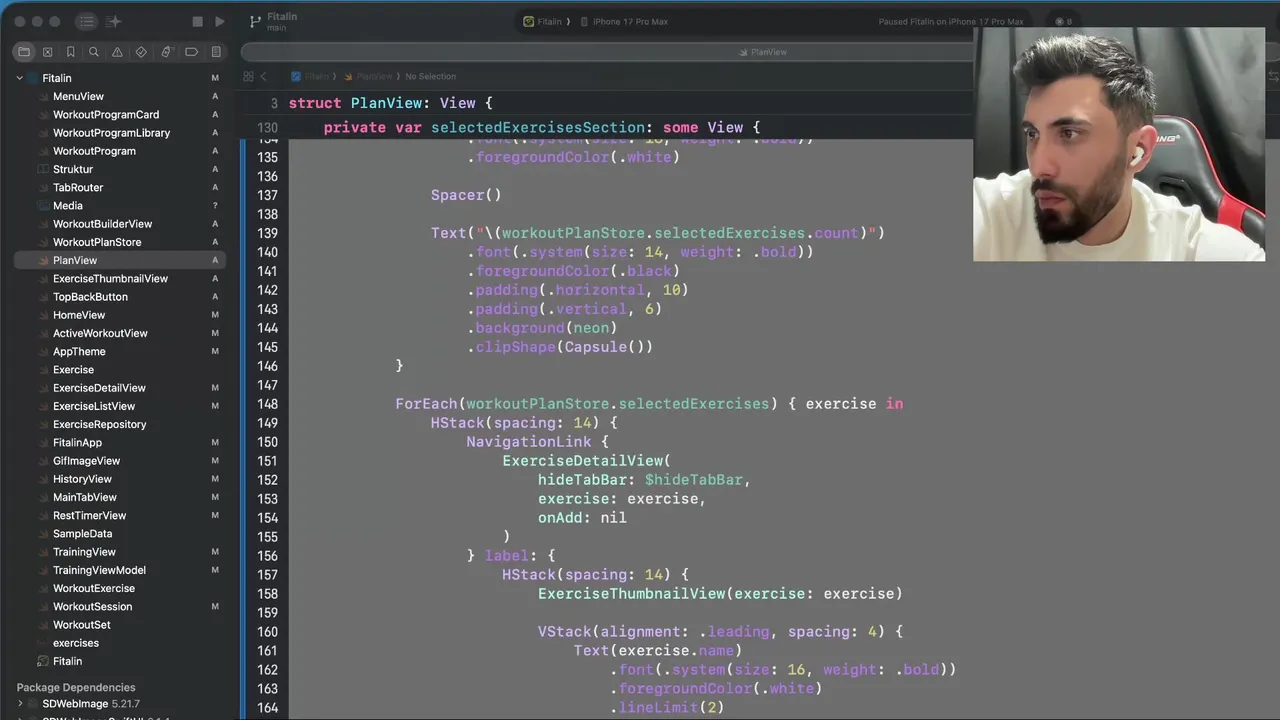The width and height of the screenshot is (1280, 720).
Task: Click the Stop button in toolbar
Action: [197, 21]
